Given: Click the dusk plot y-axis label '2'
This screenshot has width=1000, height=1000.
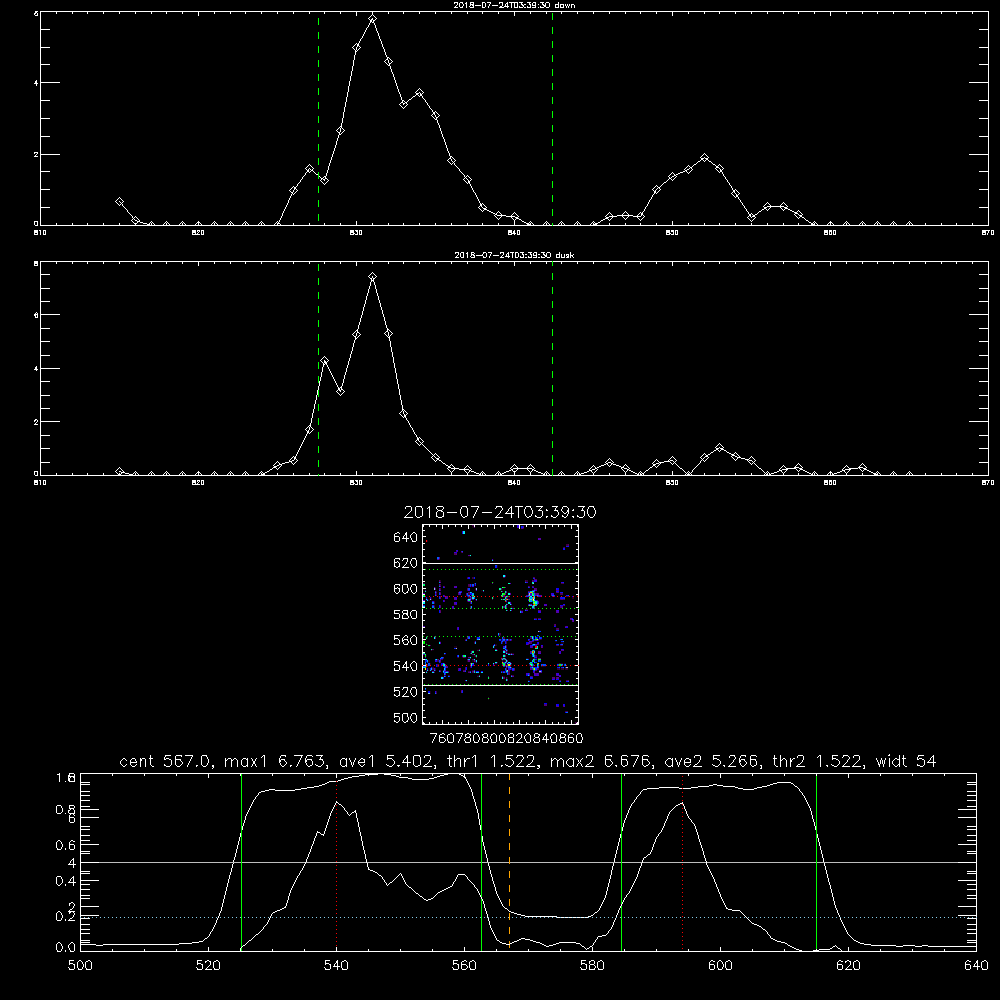Looking at the screenshot, I should [x=36, y=422].
